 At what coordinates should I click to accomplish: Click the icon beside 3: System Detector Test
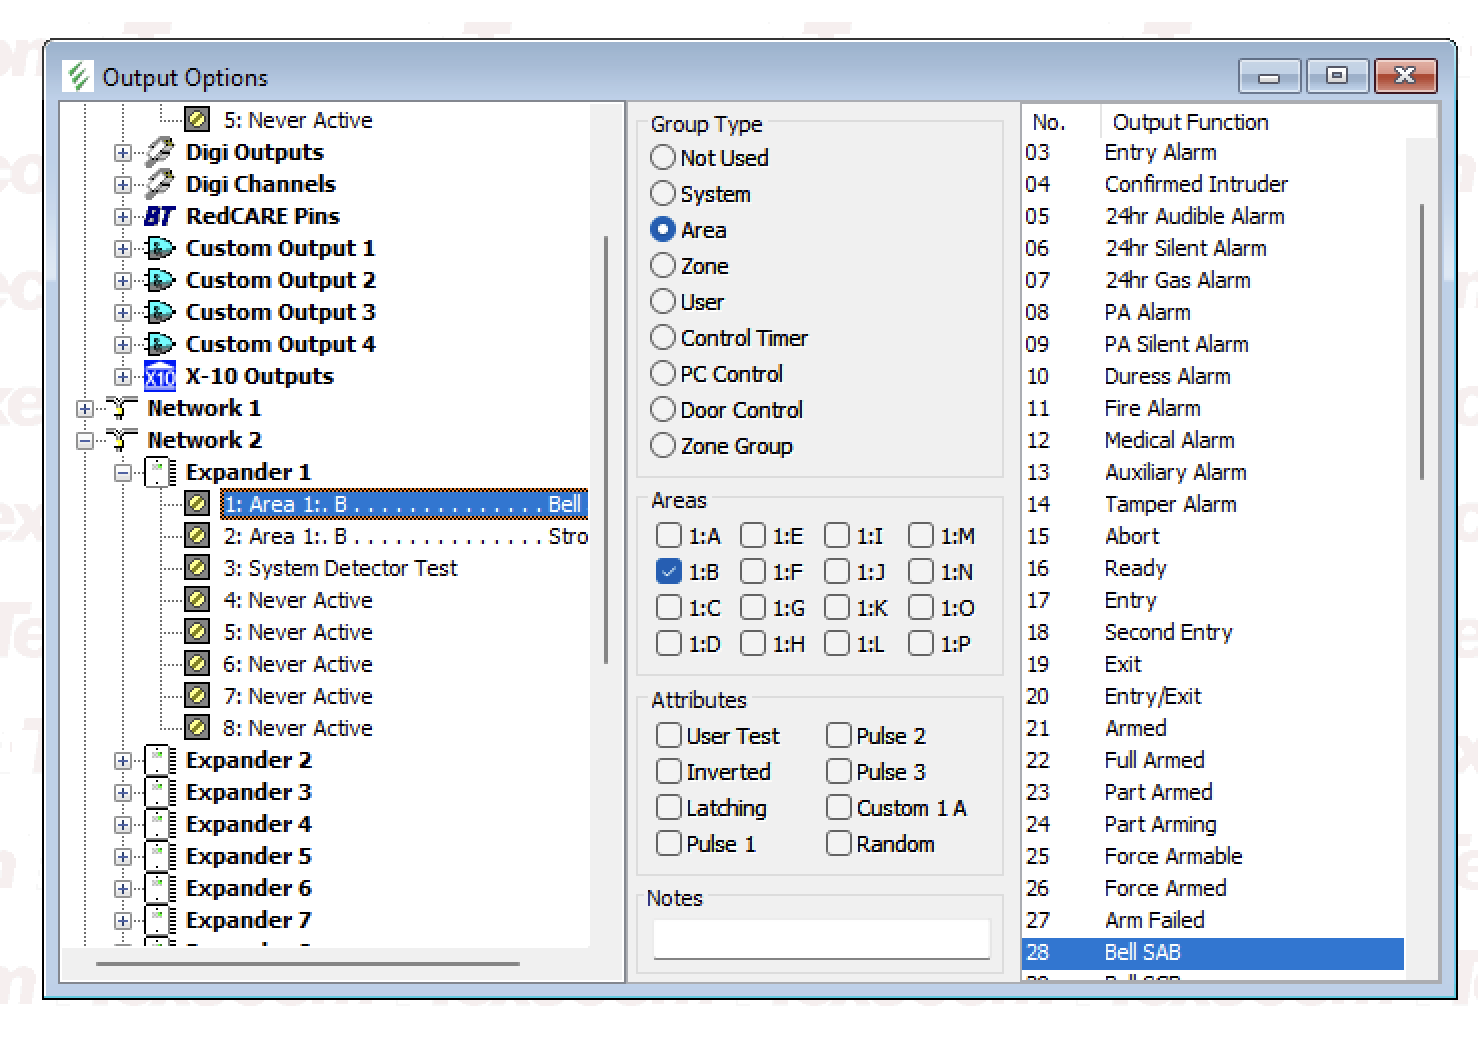pos(198,568)
